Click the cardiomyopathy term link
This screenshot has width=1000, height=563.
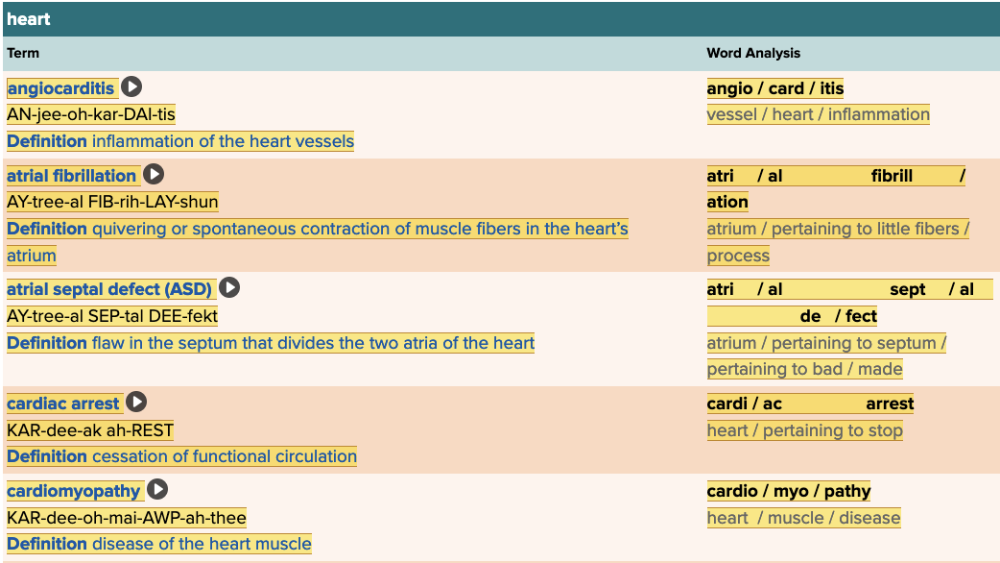coord(74,492)
